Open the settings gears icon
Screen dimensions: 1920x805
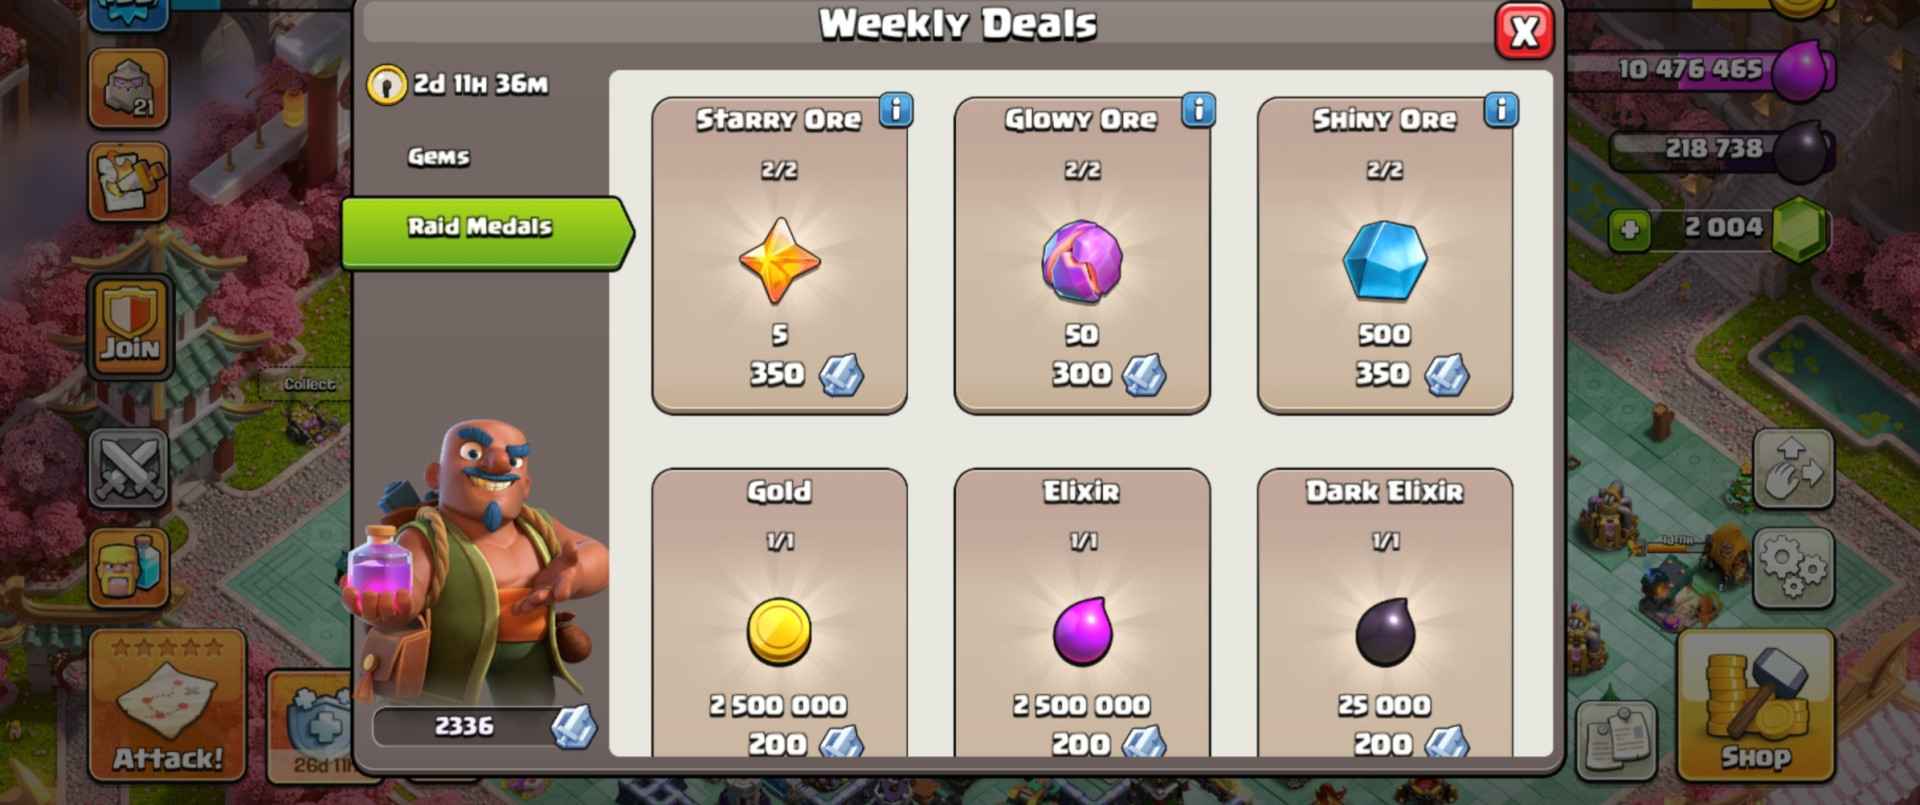[1793, 567]
